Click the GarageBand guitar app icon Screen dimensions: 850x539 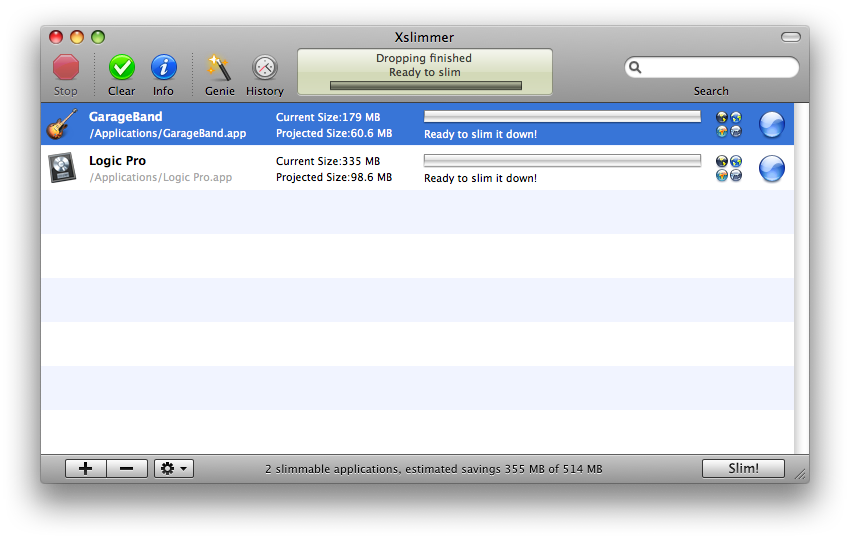click(x=62, y=124)
